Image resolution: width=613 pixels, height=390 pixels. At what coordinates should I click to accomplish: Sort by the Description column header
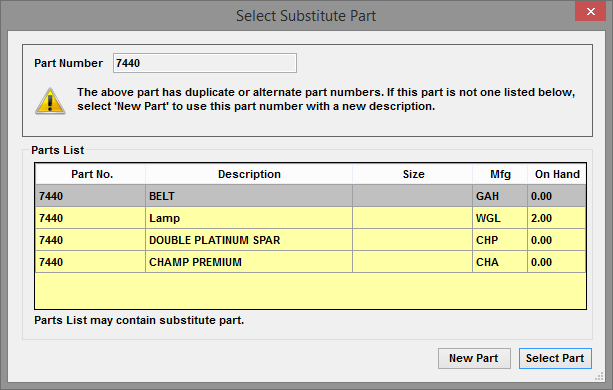249,174
